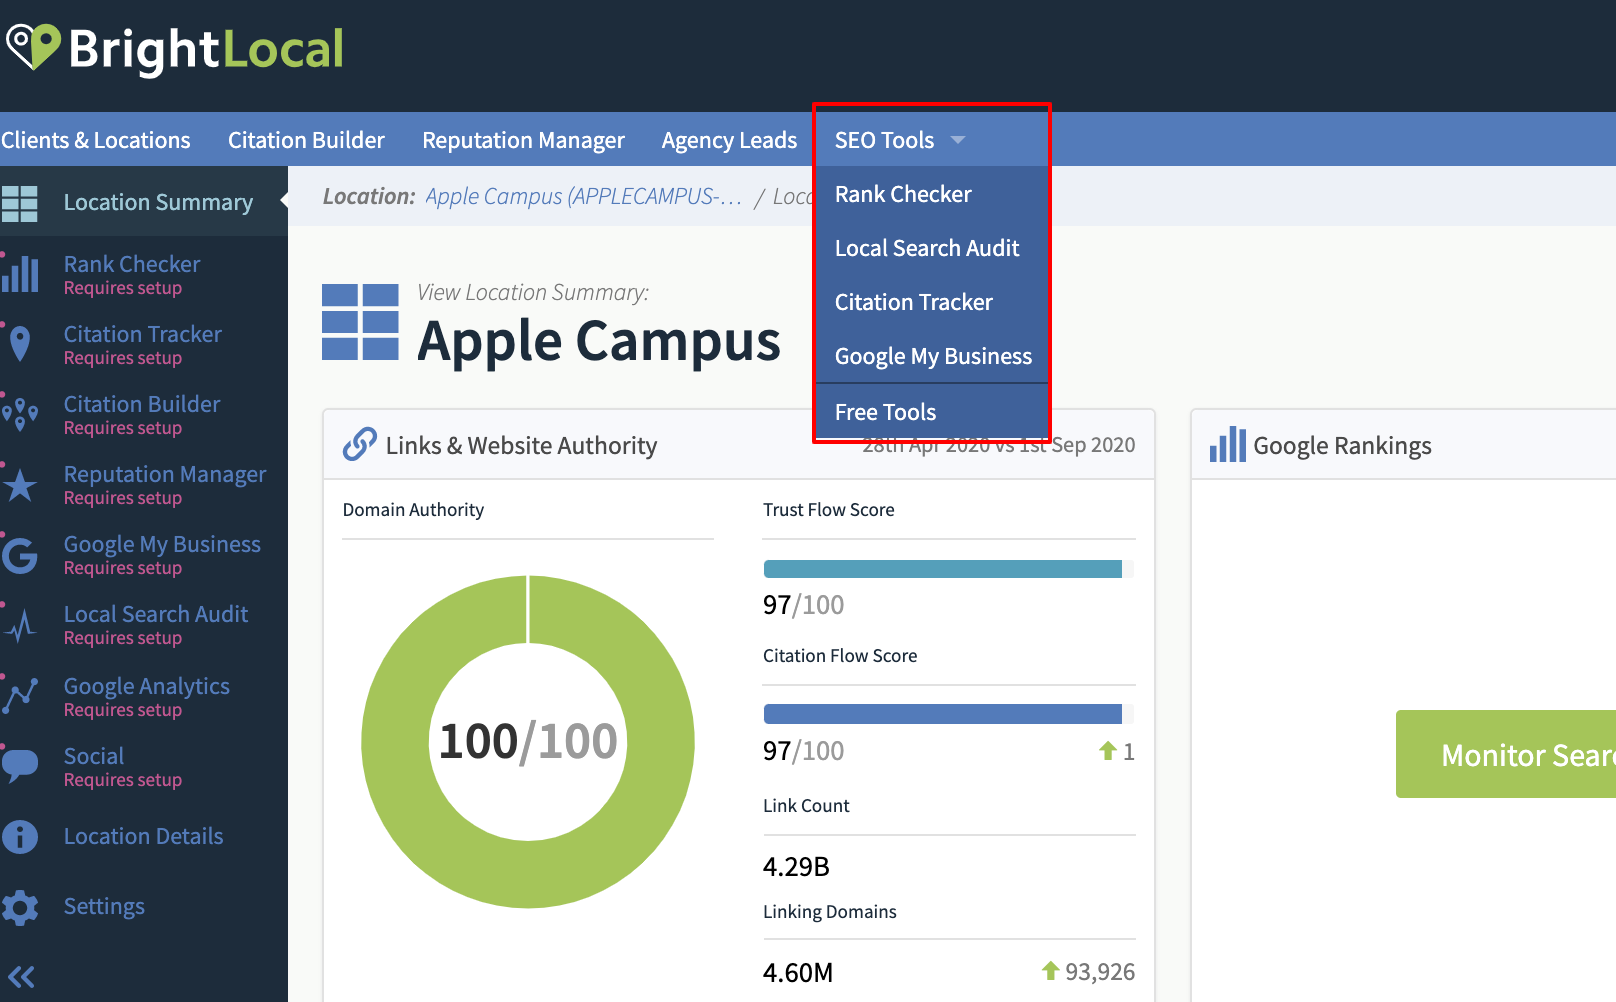Screen dimensions: 1616x1002
Task: Collapse the sidebar with the double chevron
Action: [21, 977]
